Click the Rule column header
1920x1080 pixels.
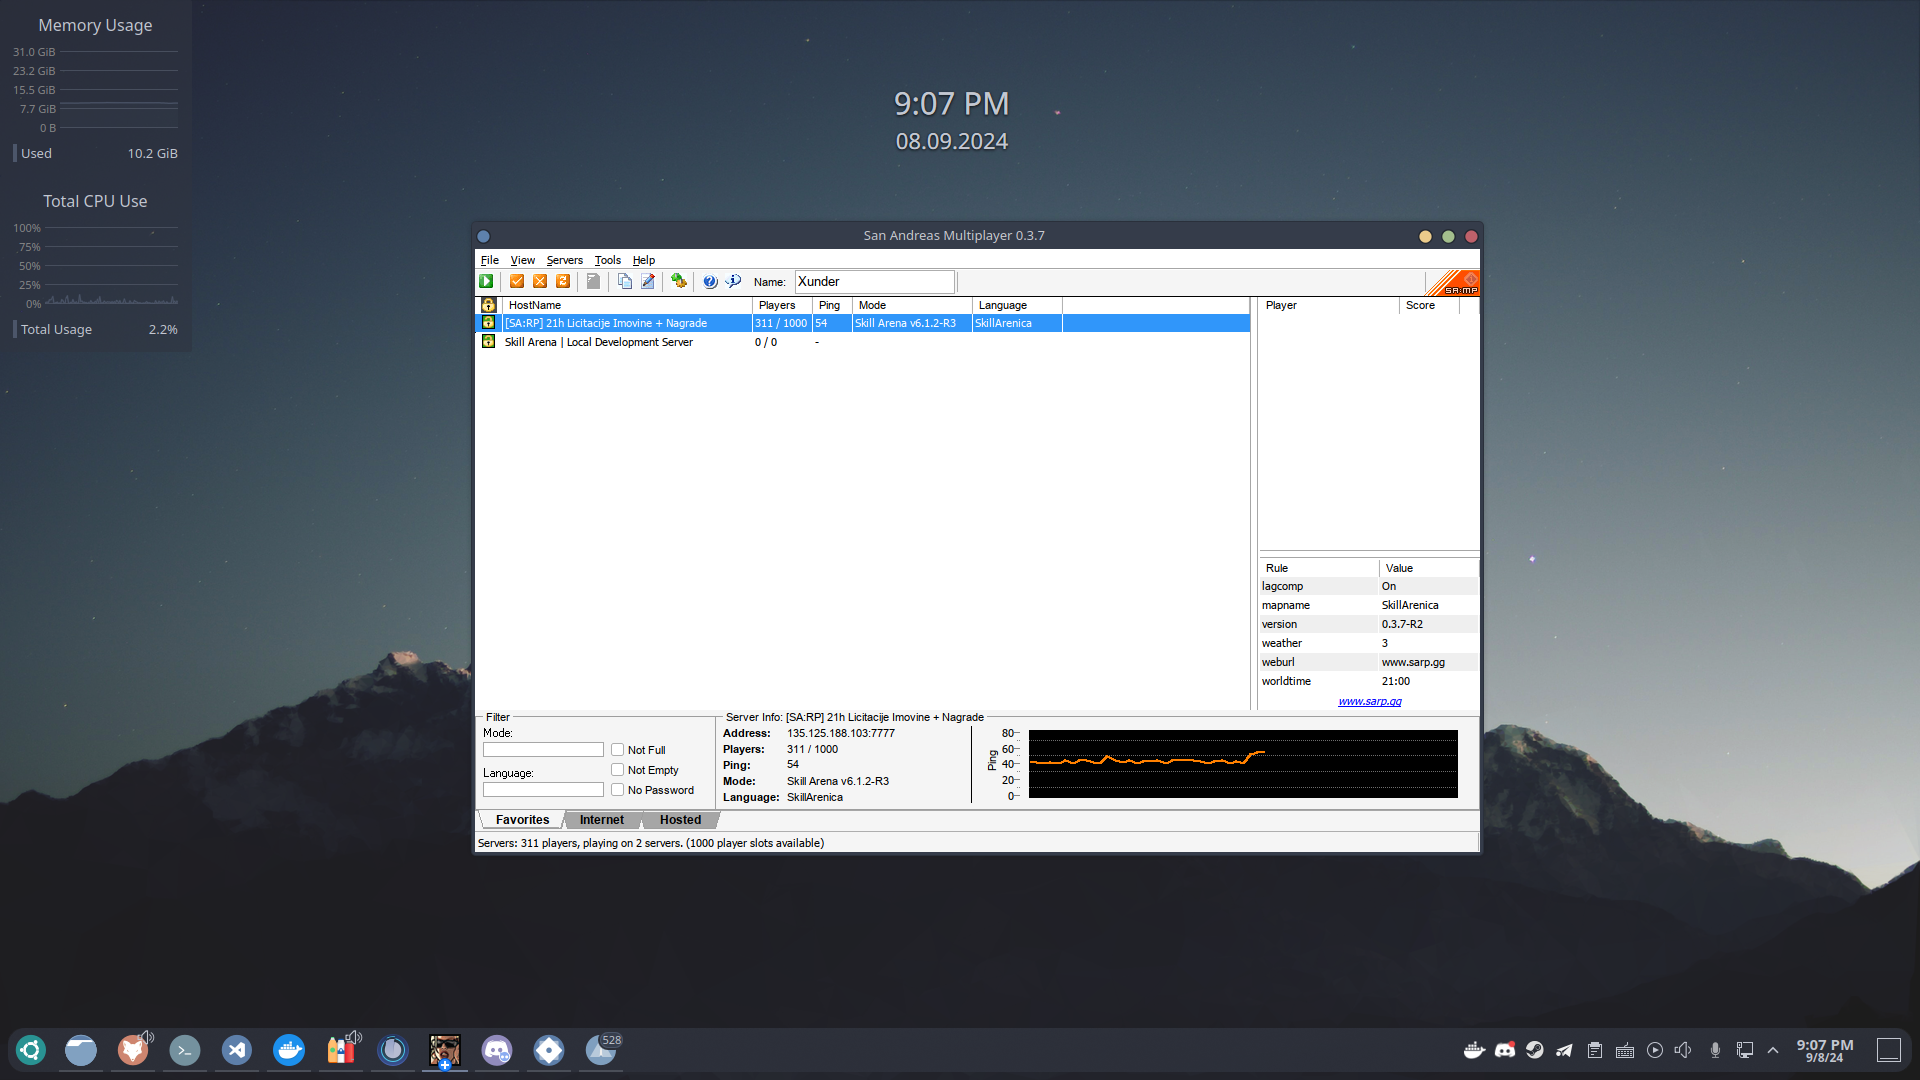pos(1319,568)
